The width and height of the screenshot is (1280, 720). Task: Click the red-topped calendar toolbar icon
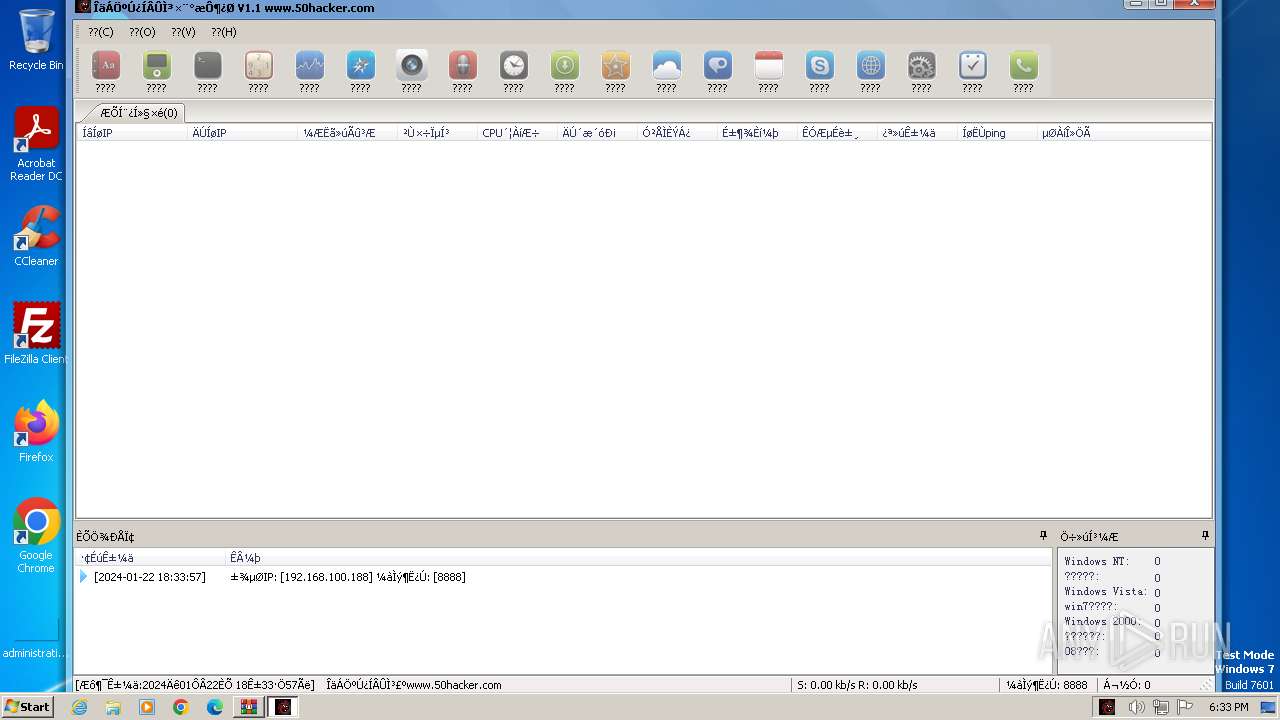click(769, 66)
